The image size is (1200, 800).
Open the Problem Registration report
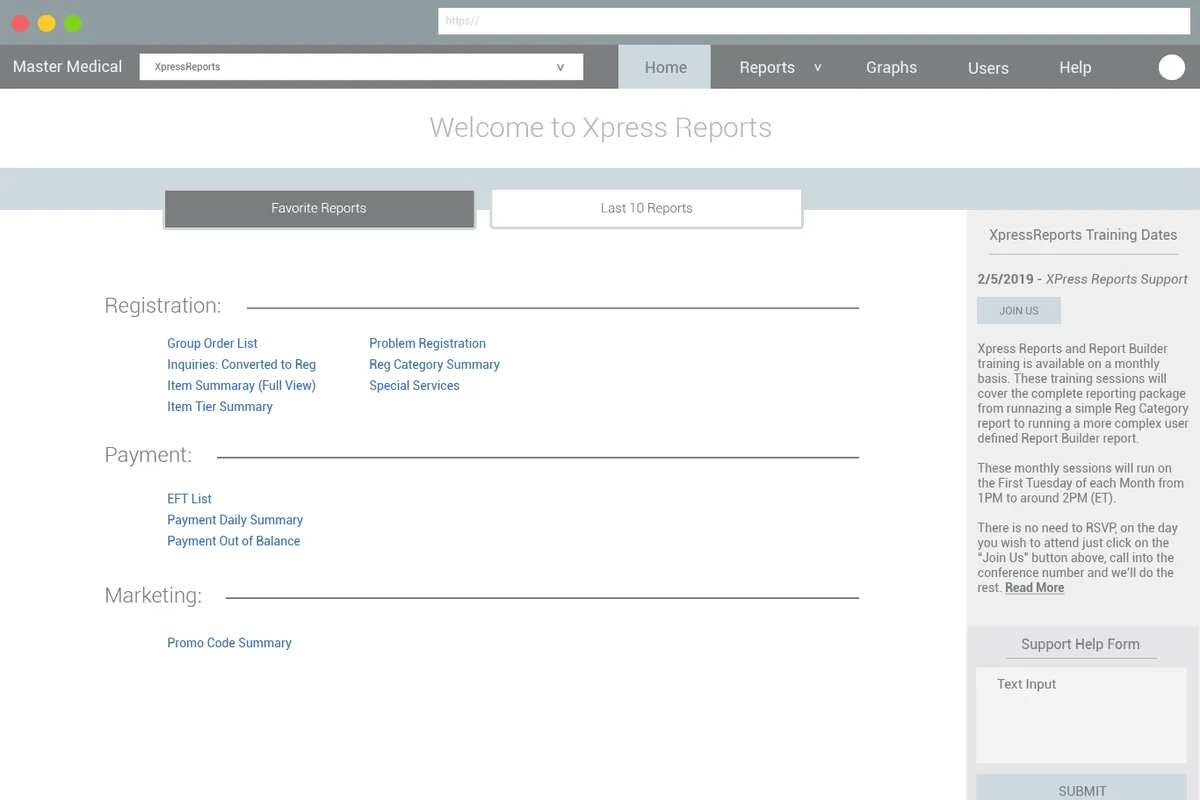(427, 343)
